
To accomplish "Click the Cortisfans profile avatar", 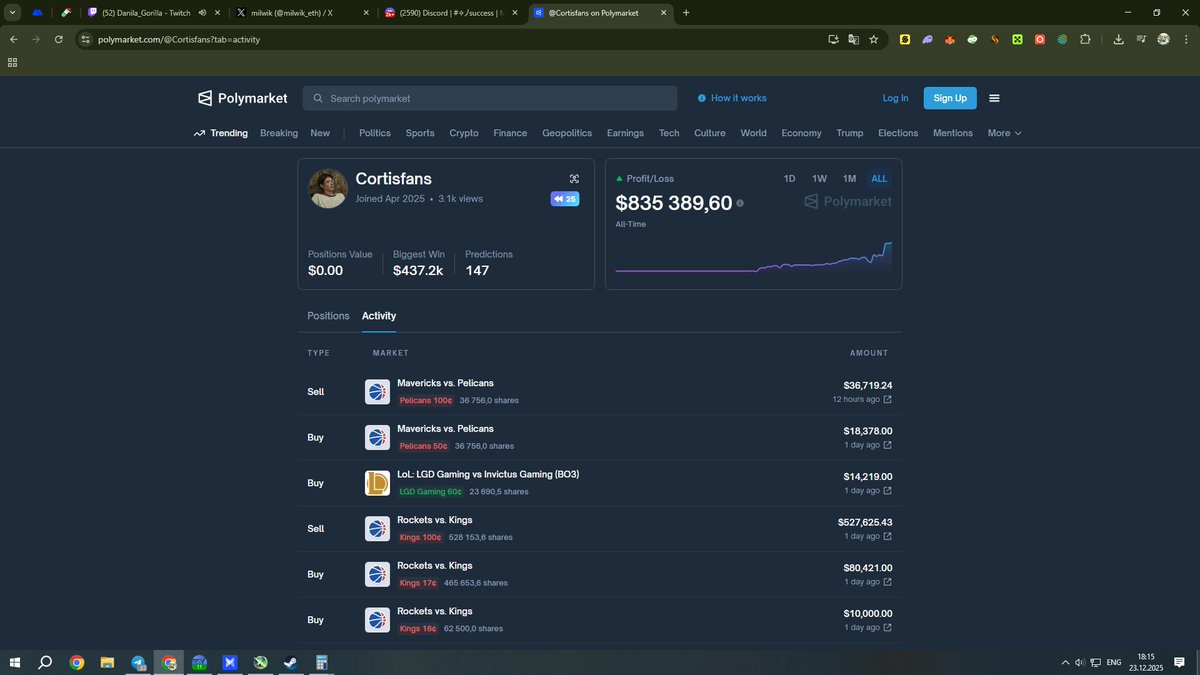I will pos(328,188).
